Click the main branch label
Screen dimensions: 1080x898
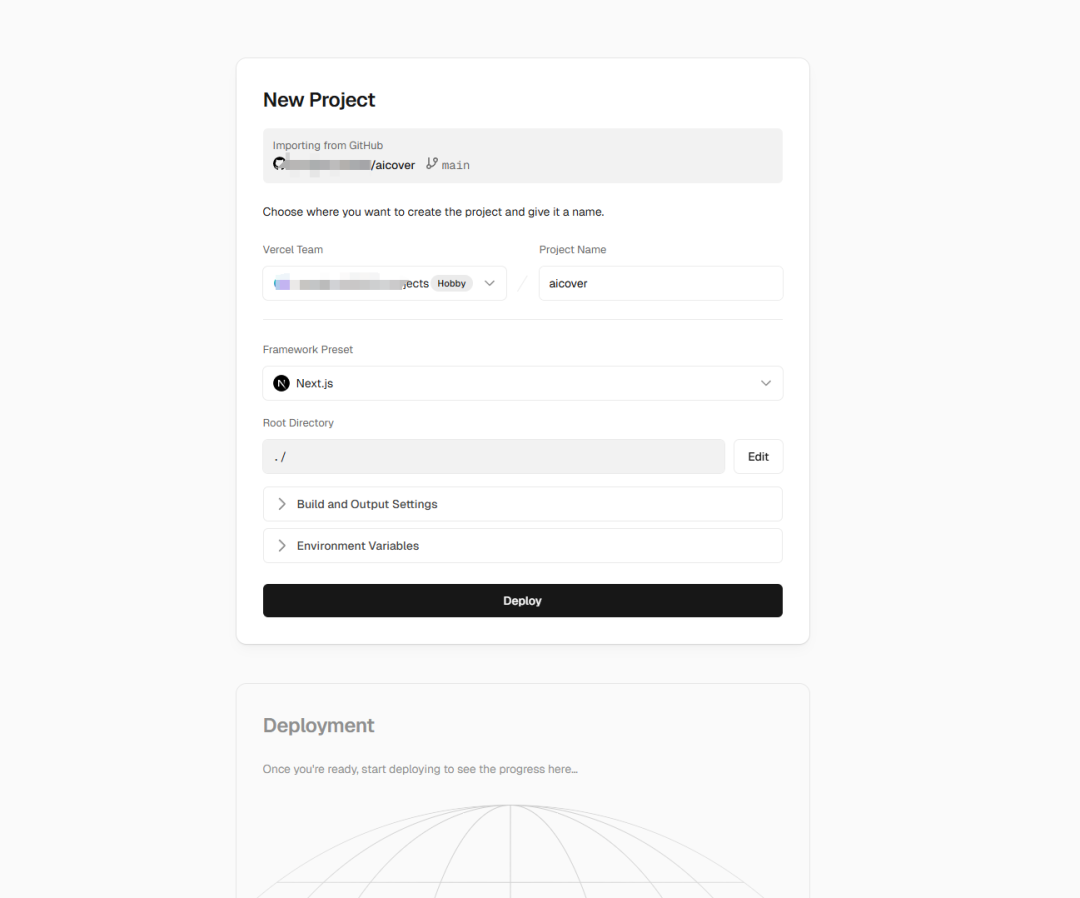click(x=456, y=165)
